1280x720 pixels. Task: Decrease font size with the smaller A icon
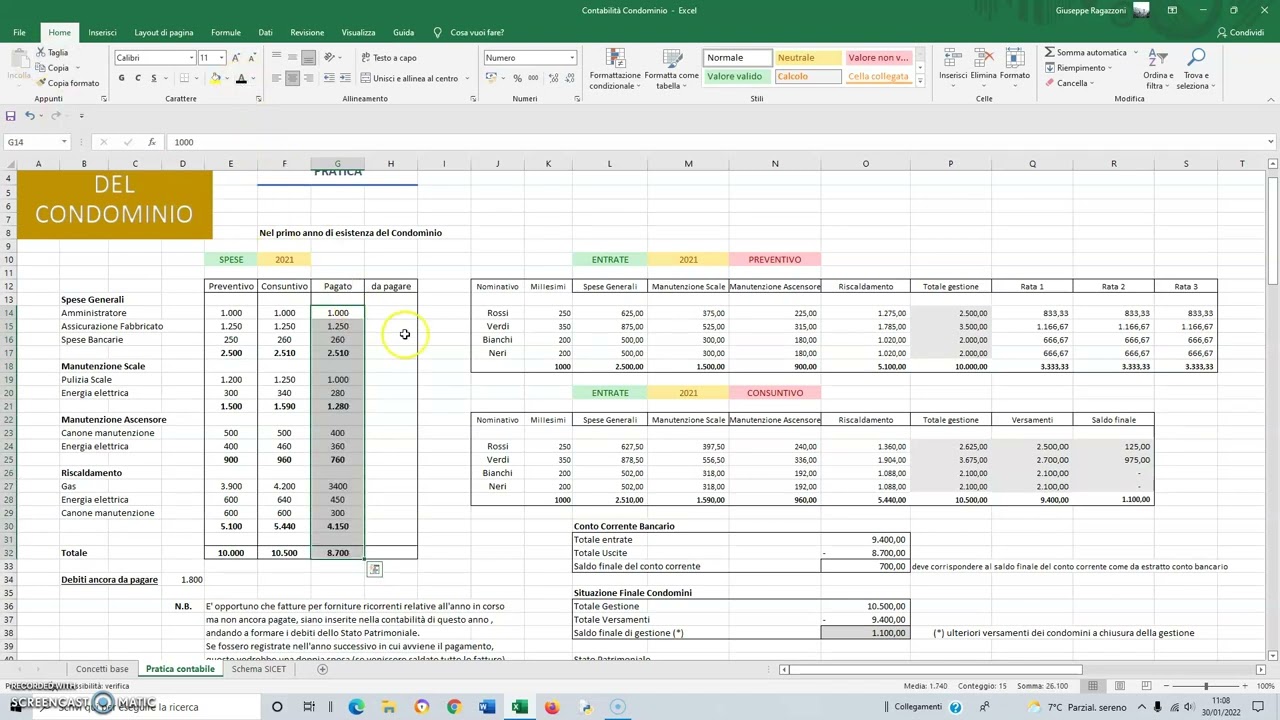coord(250,57)
